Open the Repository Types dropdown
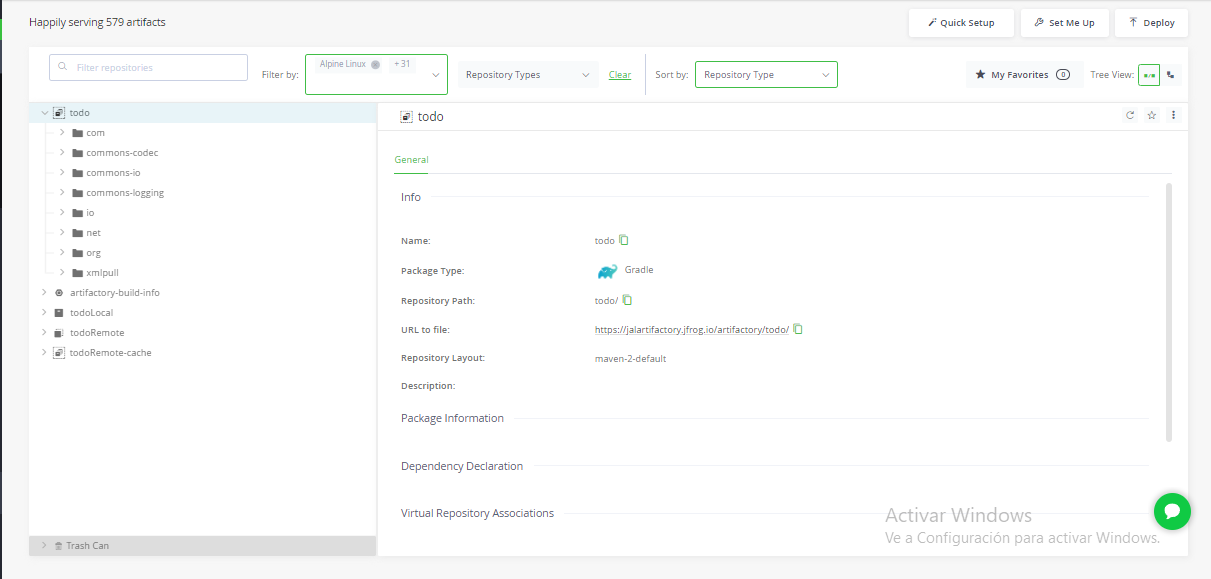This screenshot has width=1211, height=579. [x=528, y=75]
